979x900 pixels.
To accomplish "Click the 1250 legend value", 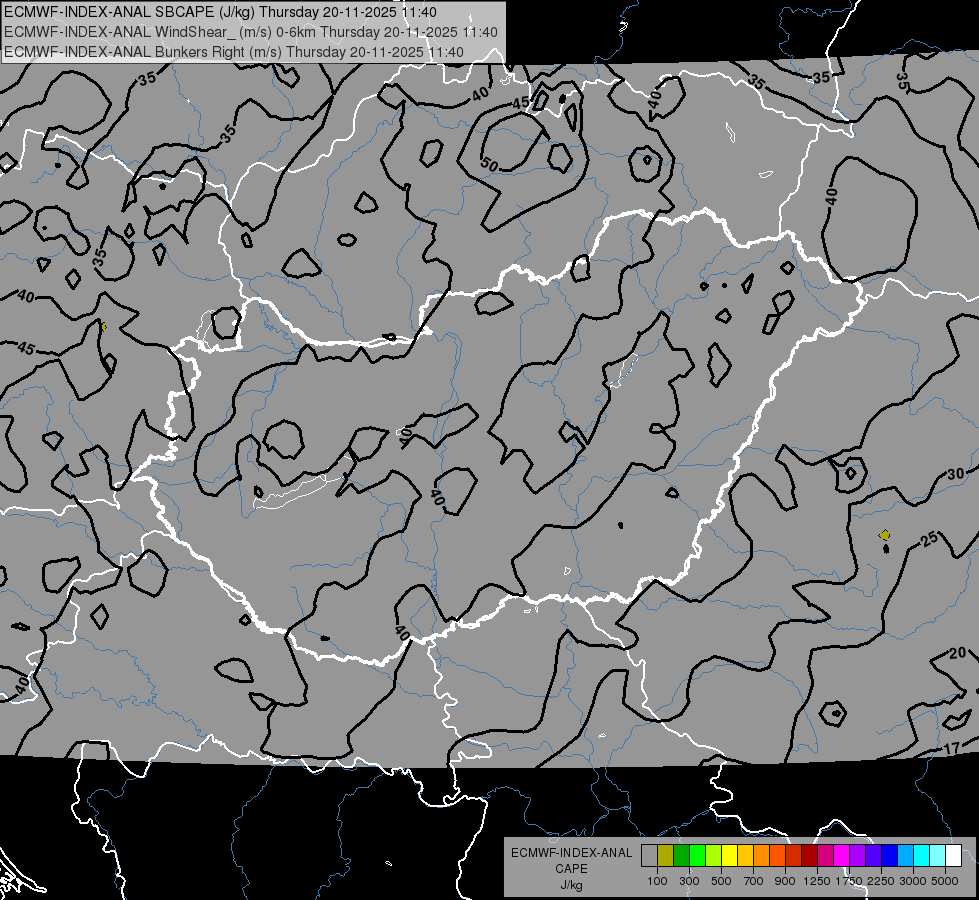I will [x=817, y=881].
